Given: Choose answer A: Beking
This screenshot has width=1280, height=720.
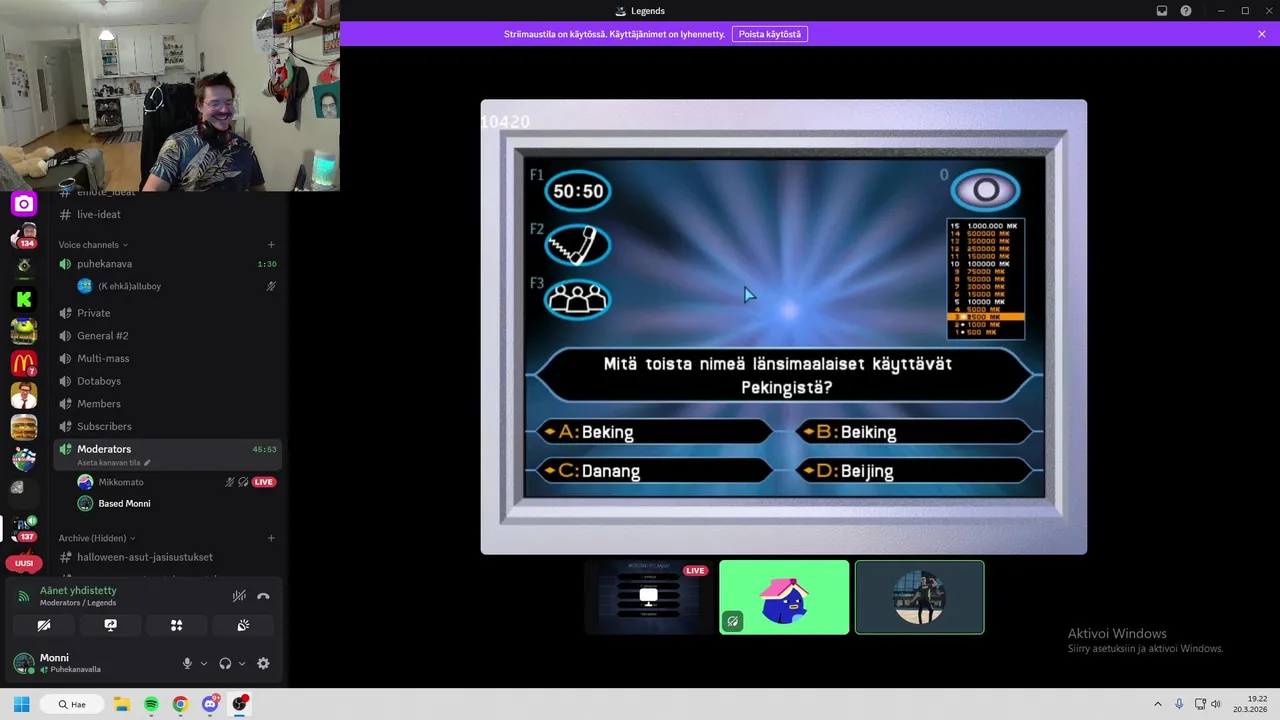Looking at the screenshot, I should coord(655,432).
